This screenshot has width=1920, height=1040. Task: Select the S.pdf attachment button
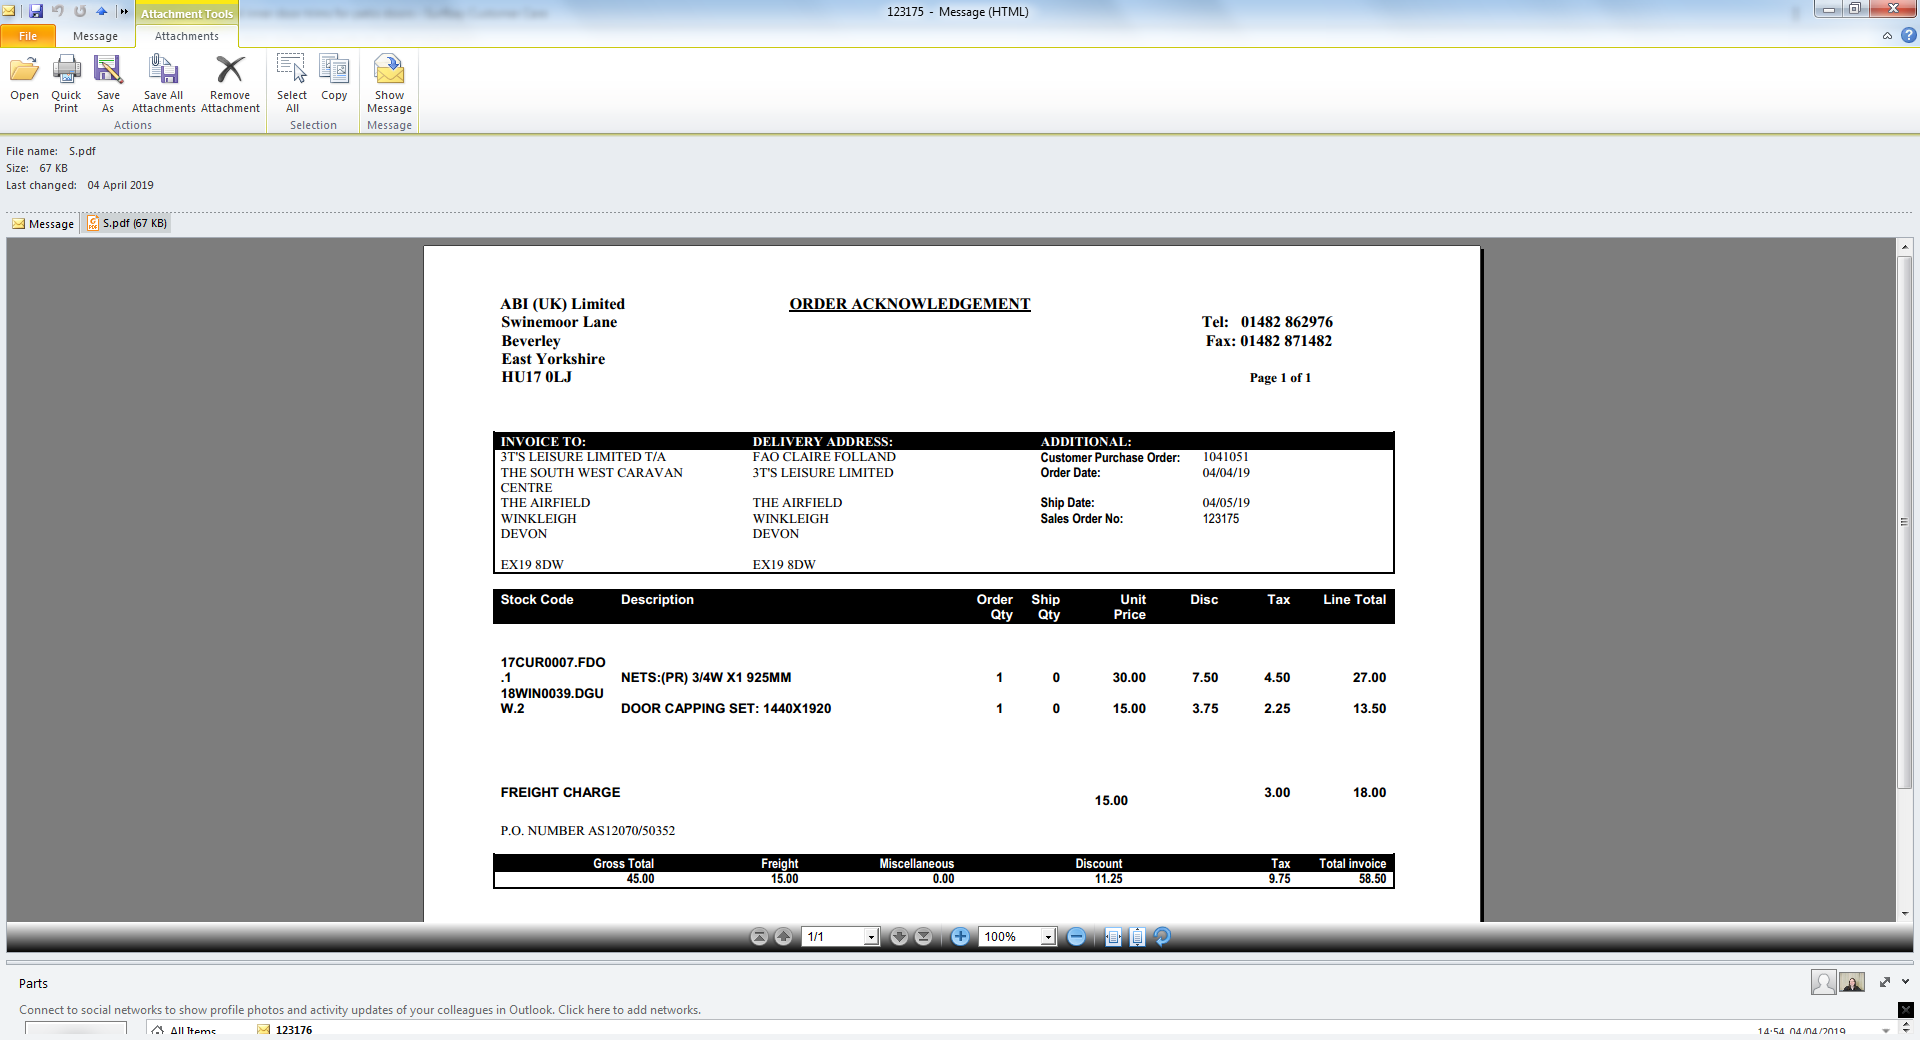click(x=127, y=223)
